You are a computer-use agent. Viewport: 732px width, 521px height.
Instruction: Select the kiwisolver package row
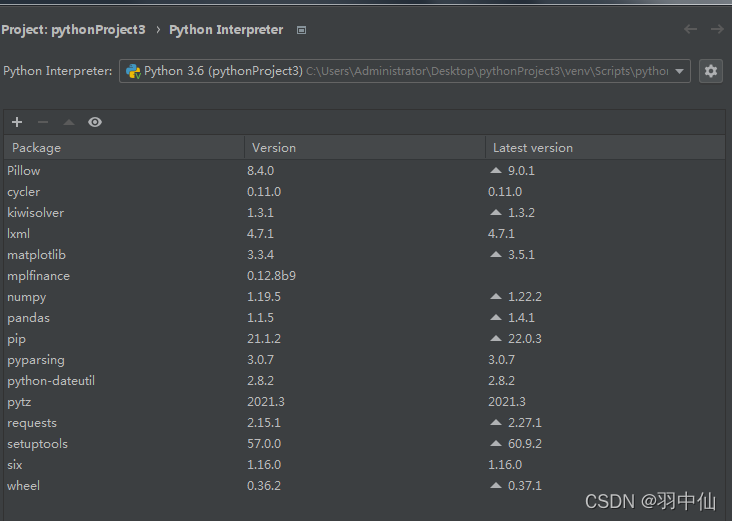(x=365, y=213)
